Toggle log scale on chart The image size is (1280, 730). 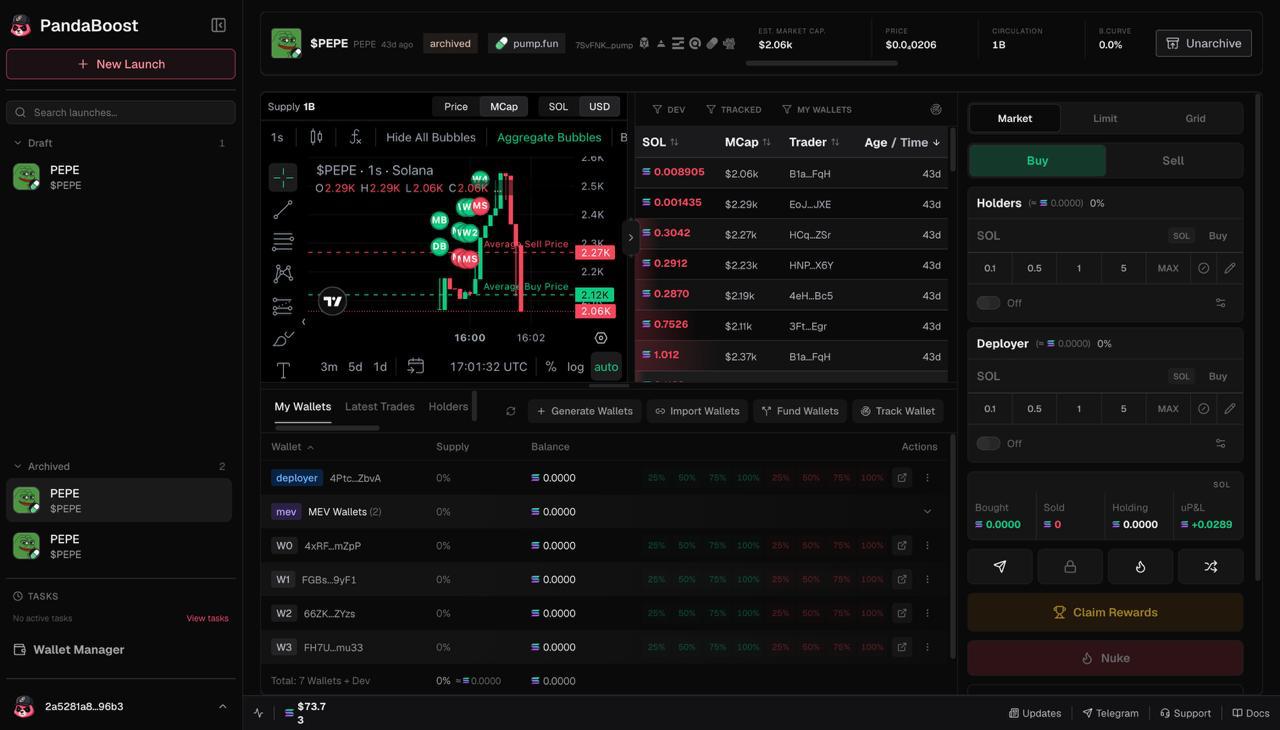click(575, 367)
